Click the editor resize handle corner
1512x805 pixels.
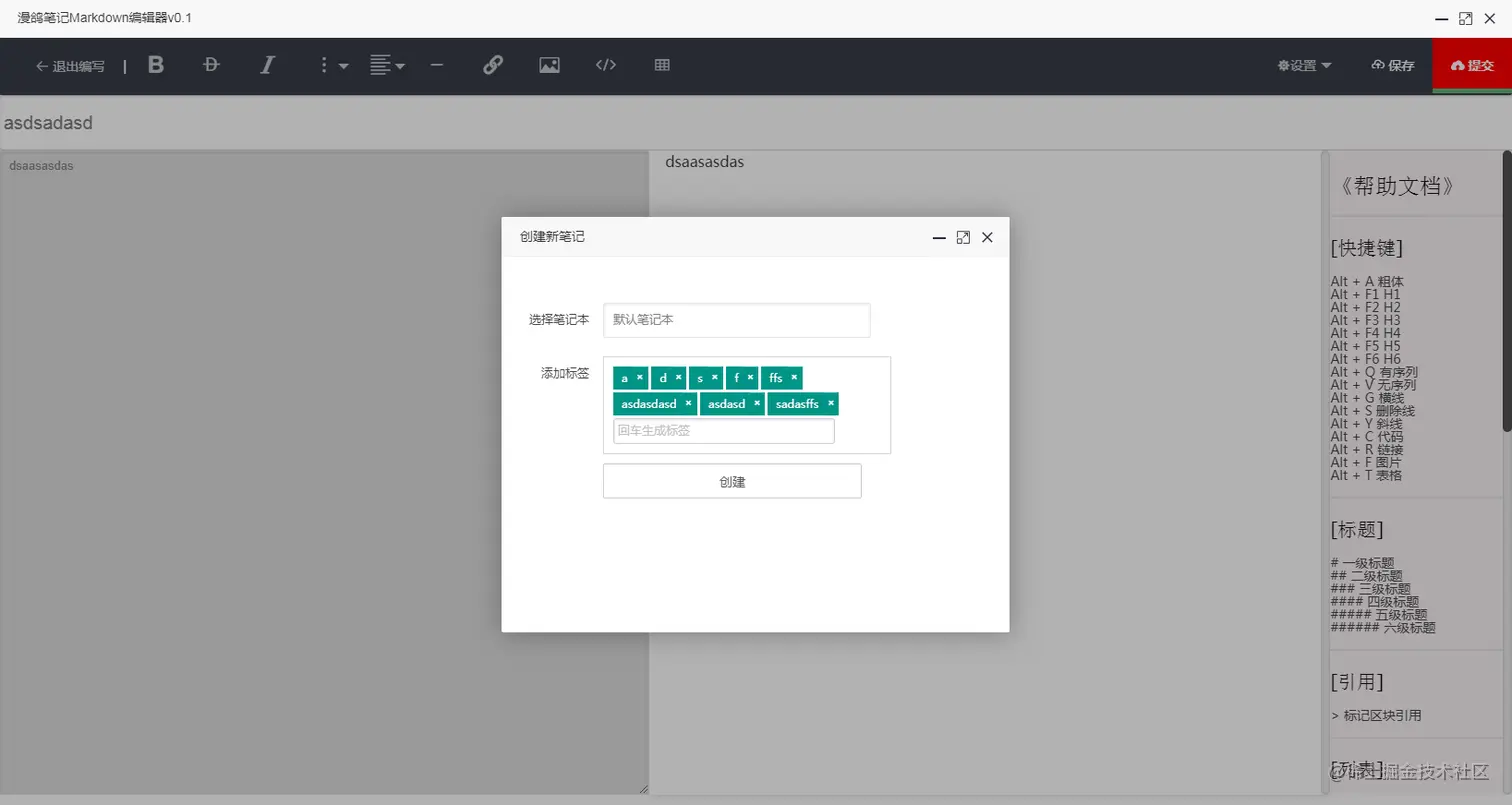[643, 789]
